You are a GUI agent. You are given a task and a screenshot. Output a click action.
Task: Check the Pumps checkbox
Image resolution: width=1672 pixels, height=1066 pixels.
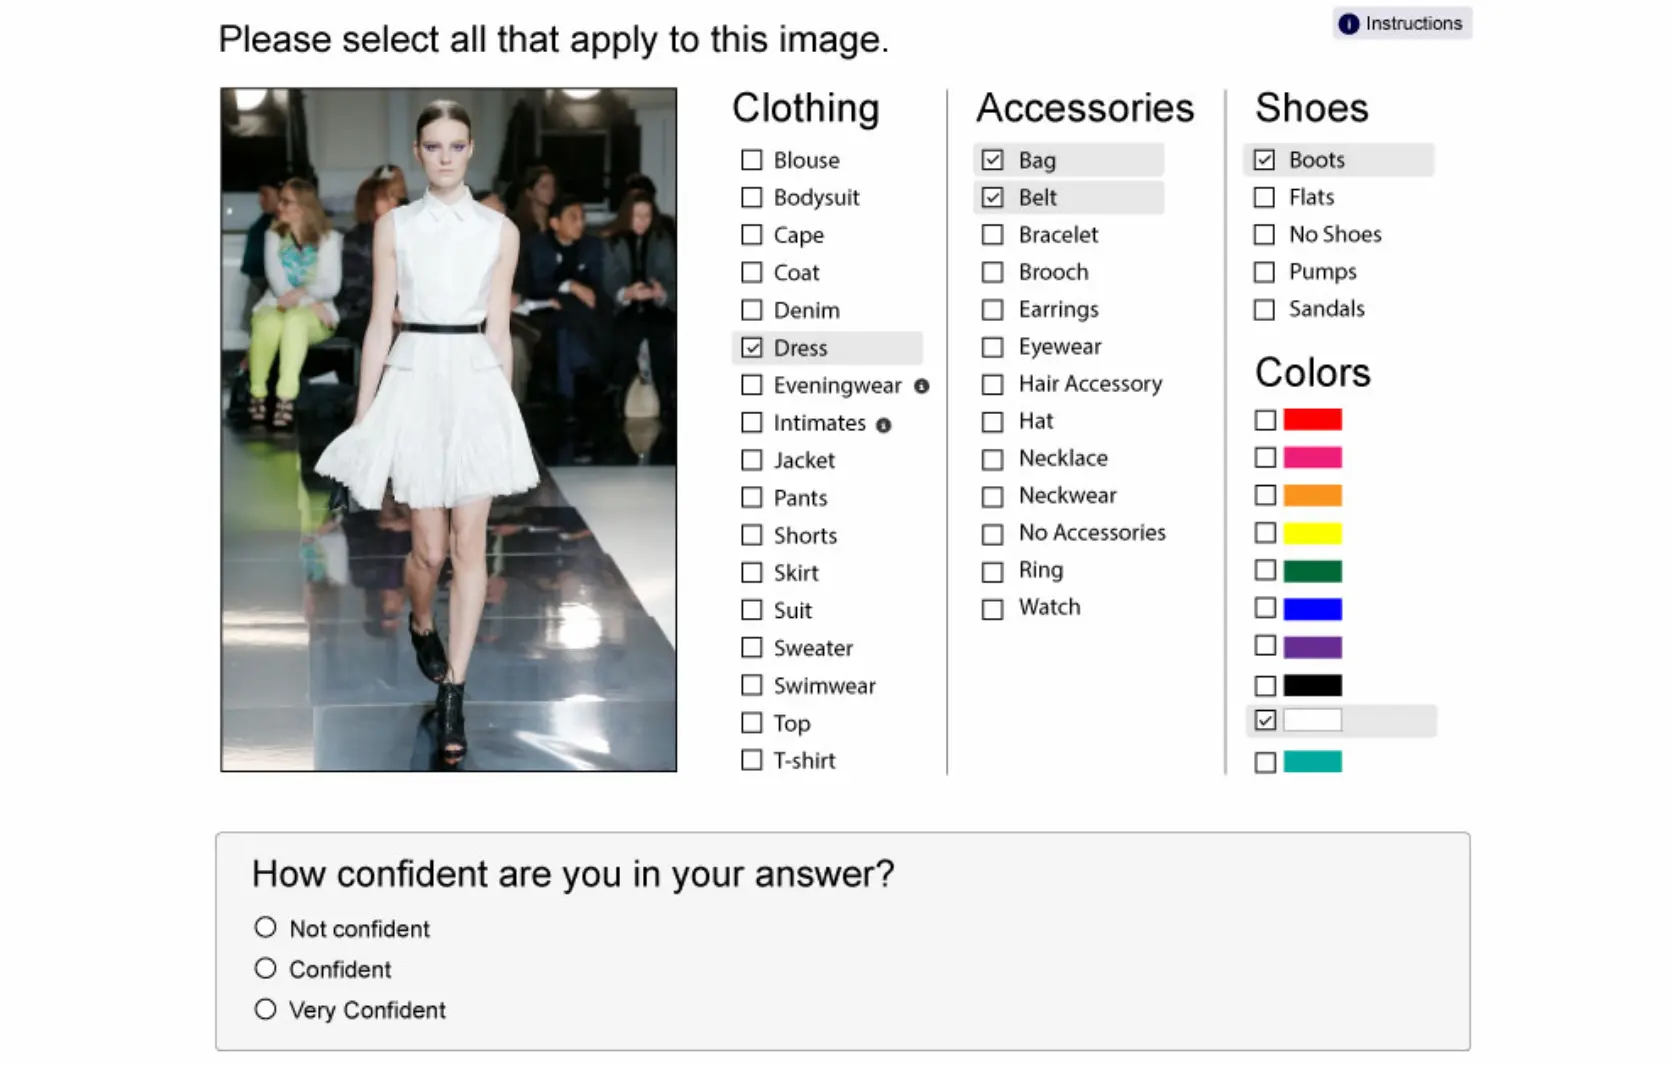[1264, 272]
